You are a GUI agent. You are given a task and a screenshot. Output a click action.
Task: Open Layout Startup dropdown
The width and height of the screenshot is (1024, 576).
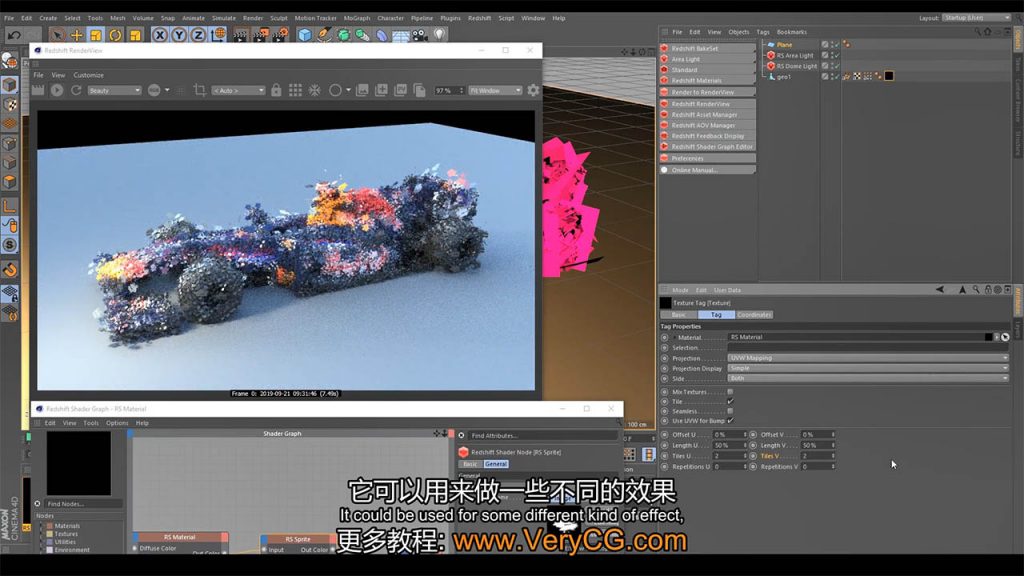coord(976,18)
